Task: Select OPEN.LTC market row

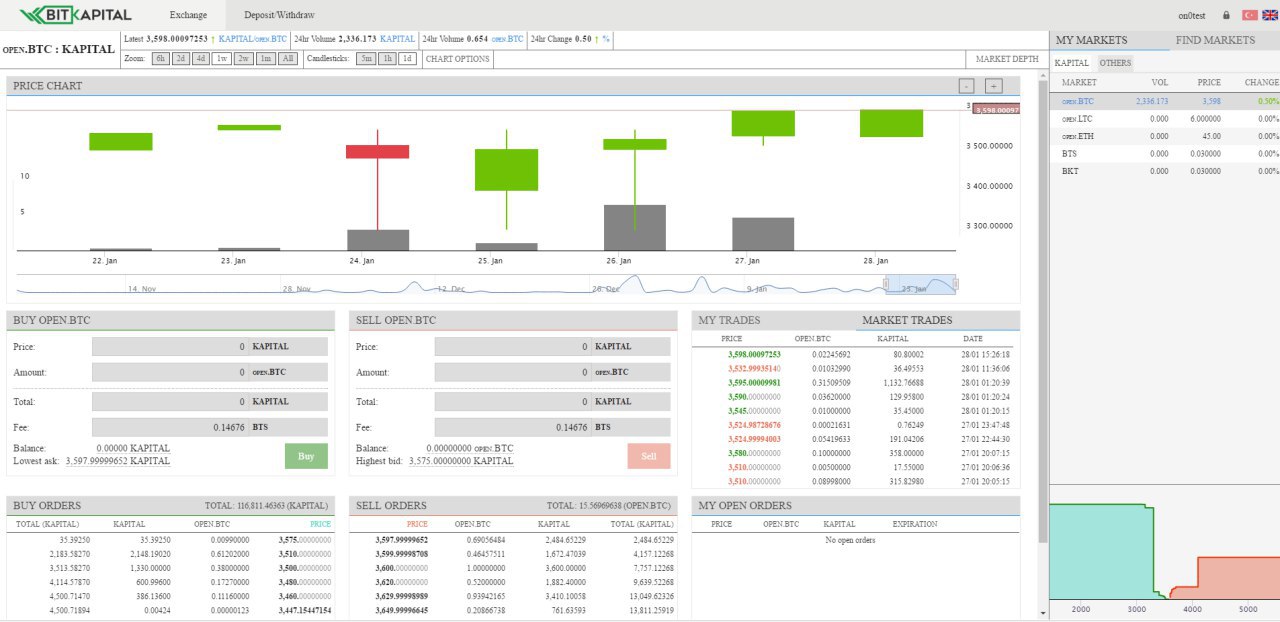Action: (x=1165, y=119)
